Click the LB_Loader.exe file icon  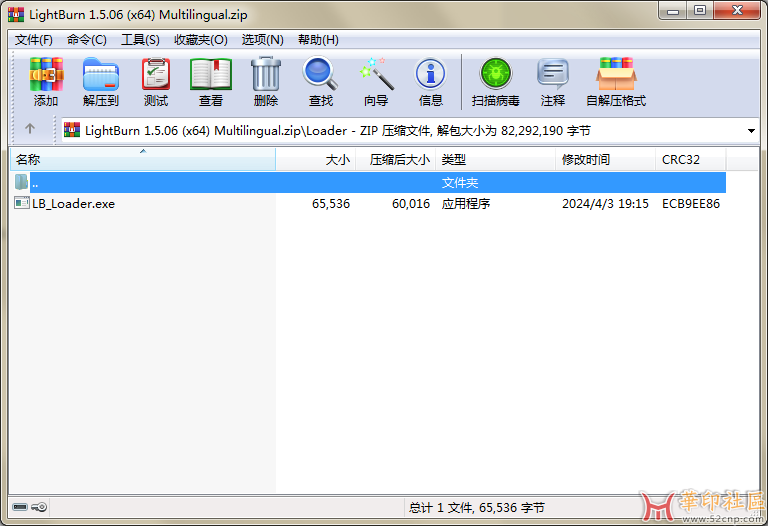22,203
